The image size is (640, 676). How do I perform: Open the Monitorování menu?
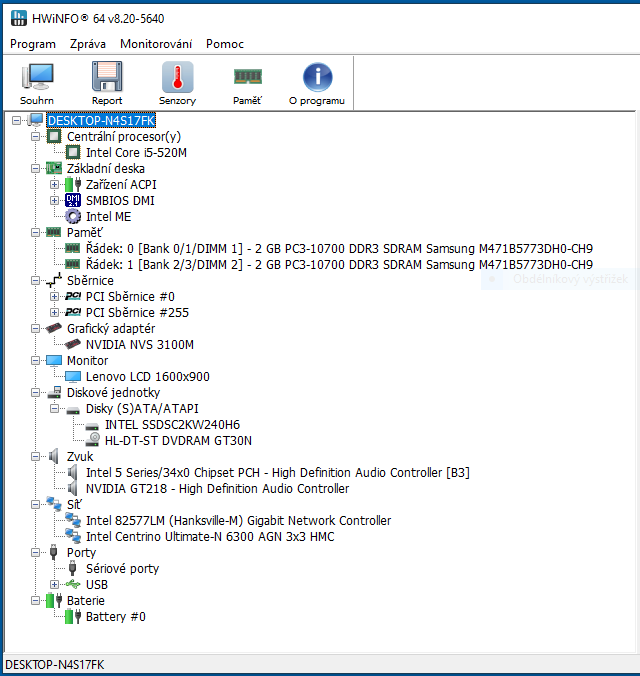point(156,44)
